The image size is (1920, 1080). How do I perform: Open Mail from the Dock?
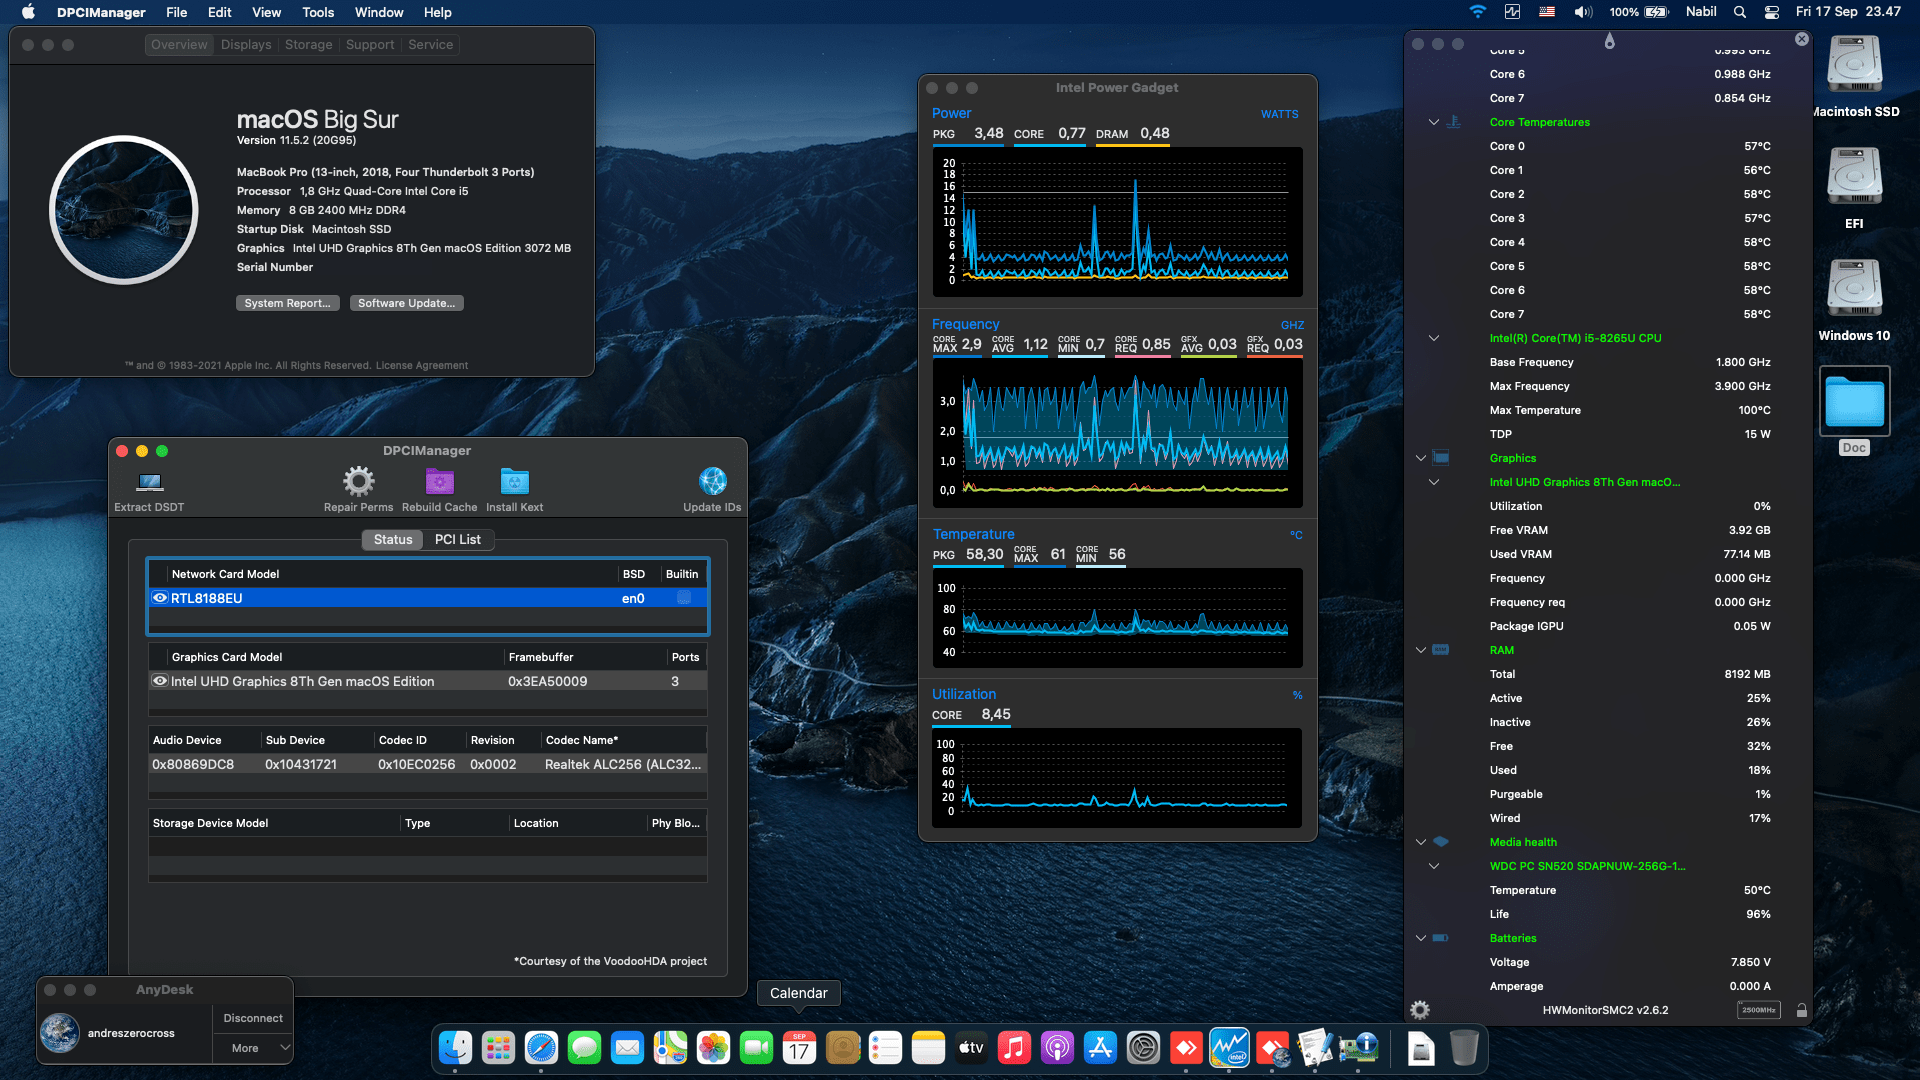[627, 1048]
